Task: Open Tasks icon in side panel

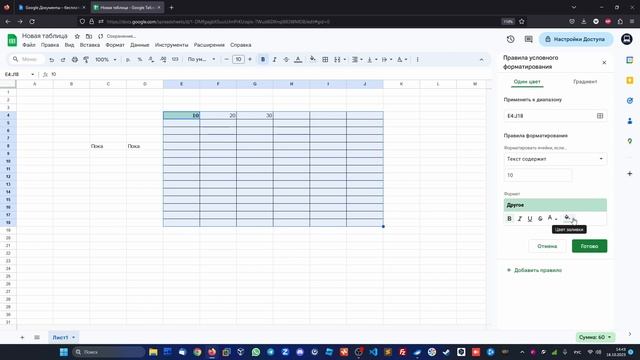Action: click(x=630, y=100)
